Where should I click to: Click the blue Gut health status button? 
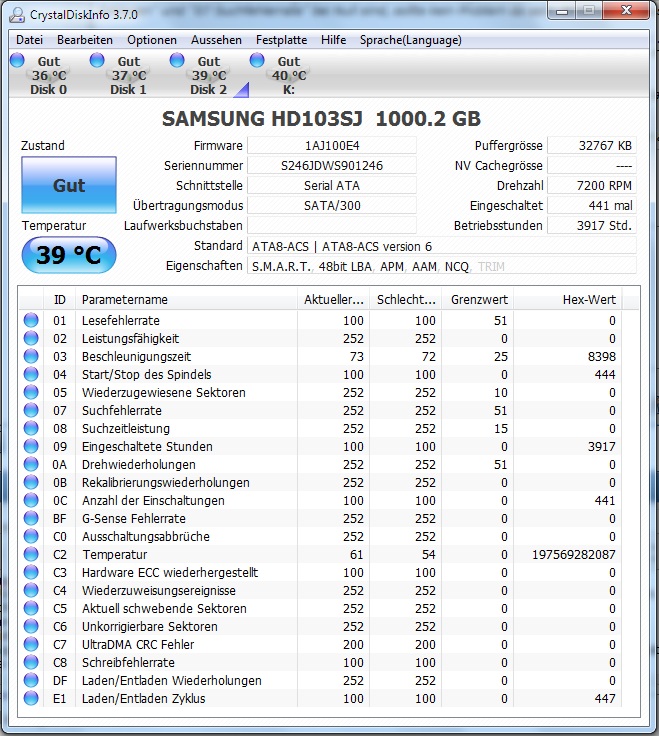(x=69, y=185)
